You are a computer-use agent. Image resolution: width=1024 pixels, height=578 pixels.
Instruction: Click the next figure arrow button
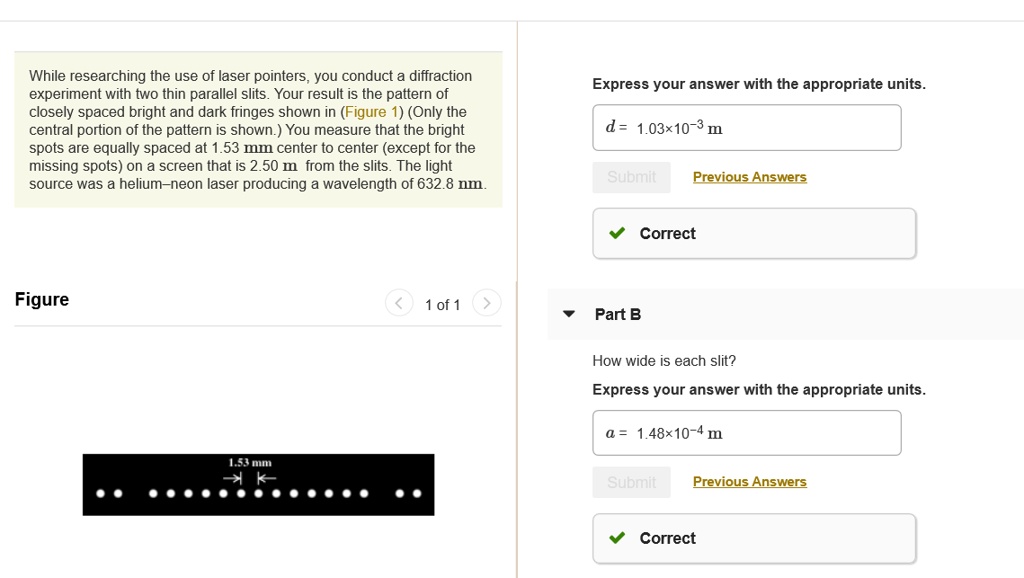pos(486,303)
